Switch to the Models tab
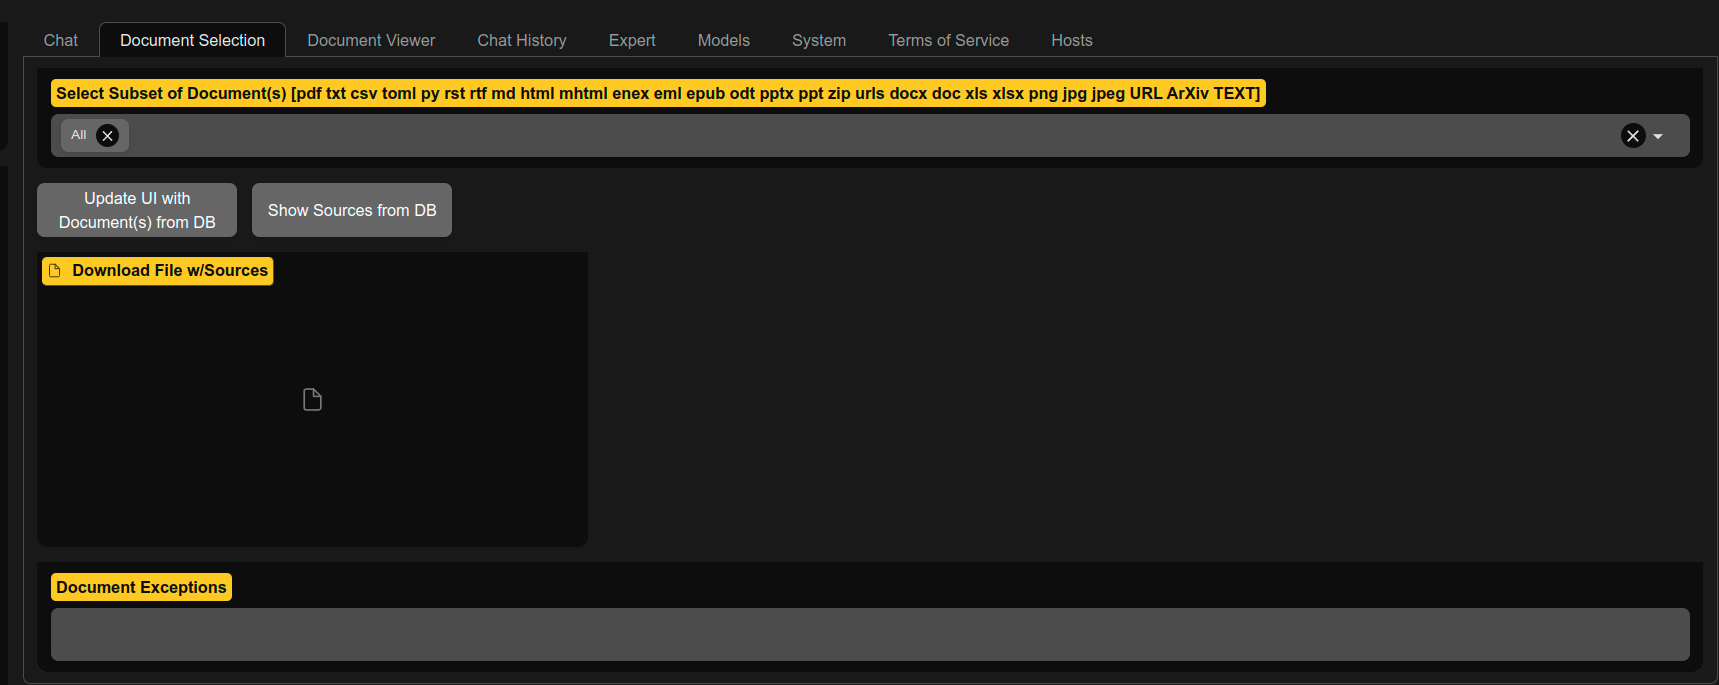 [x=723, y=41]
